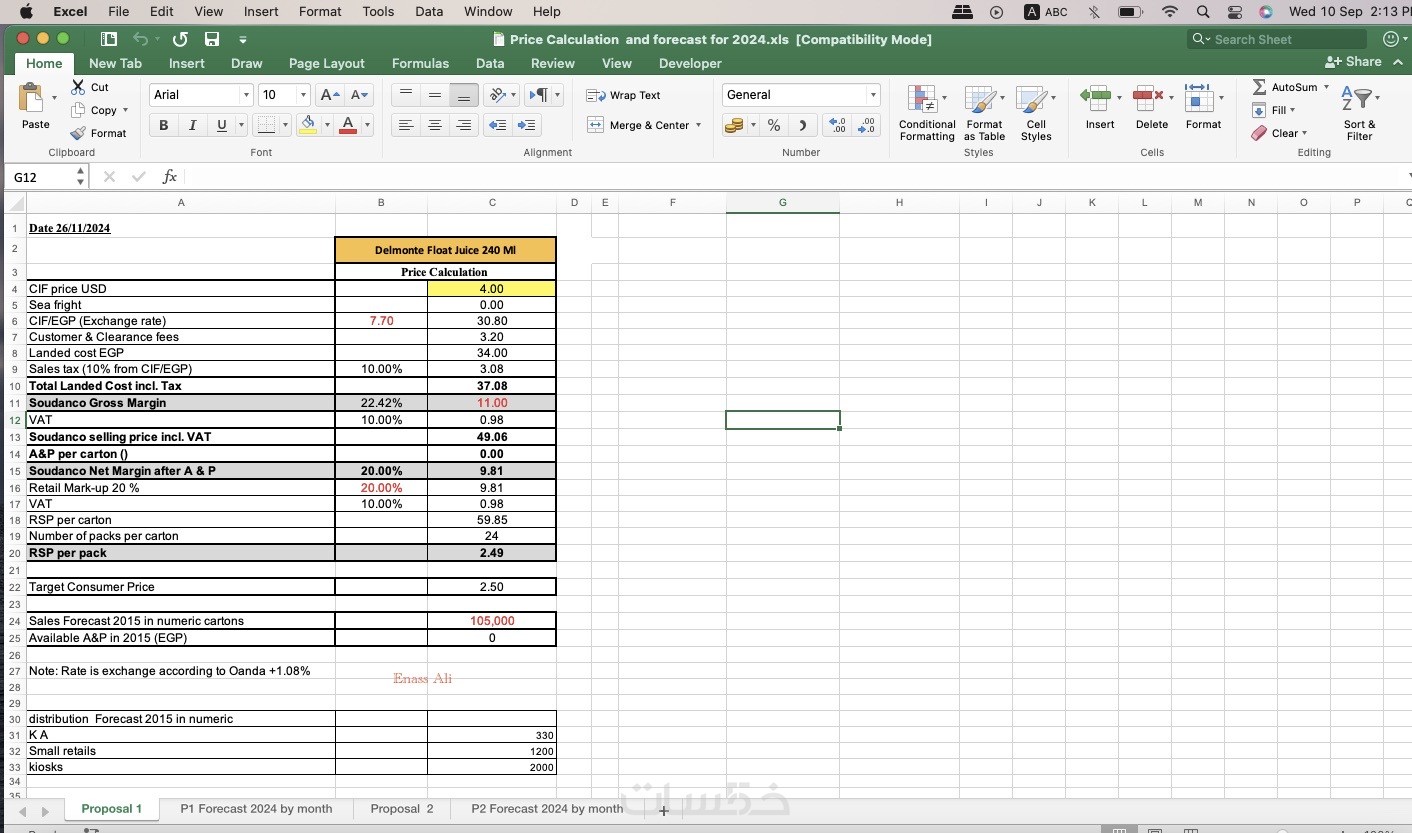Align cell text to the left
The width and height of the screenshot is (1412, 833).
tap(405, 125)
